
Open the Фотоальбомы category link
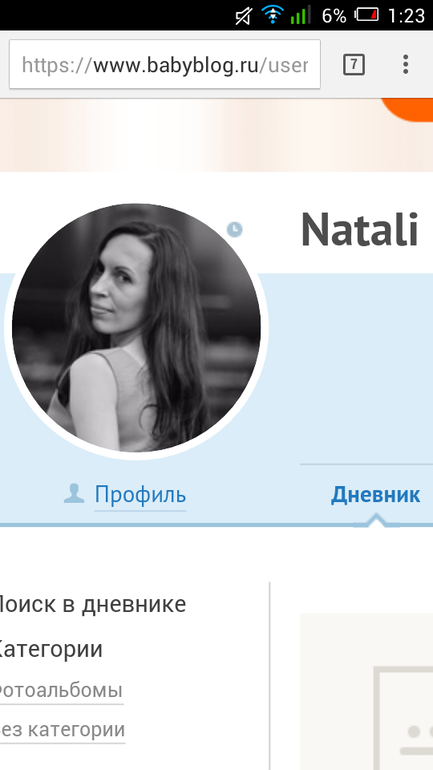(x=61, y=690)
